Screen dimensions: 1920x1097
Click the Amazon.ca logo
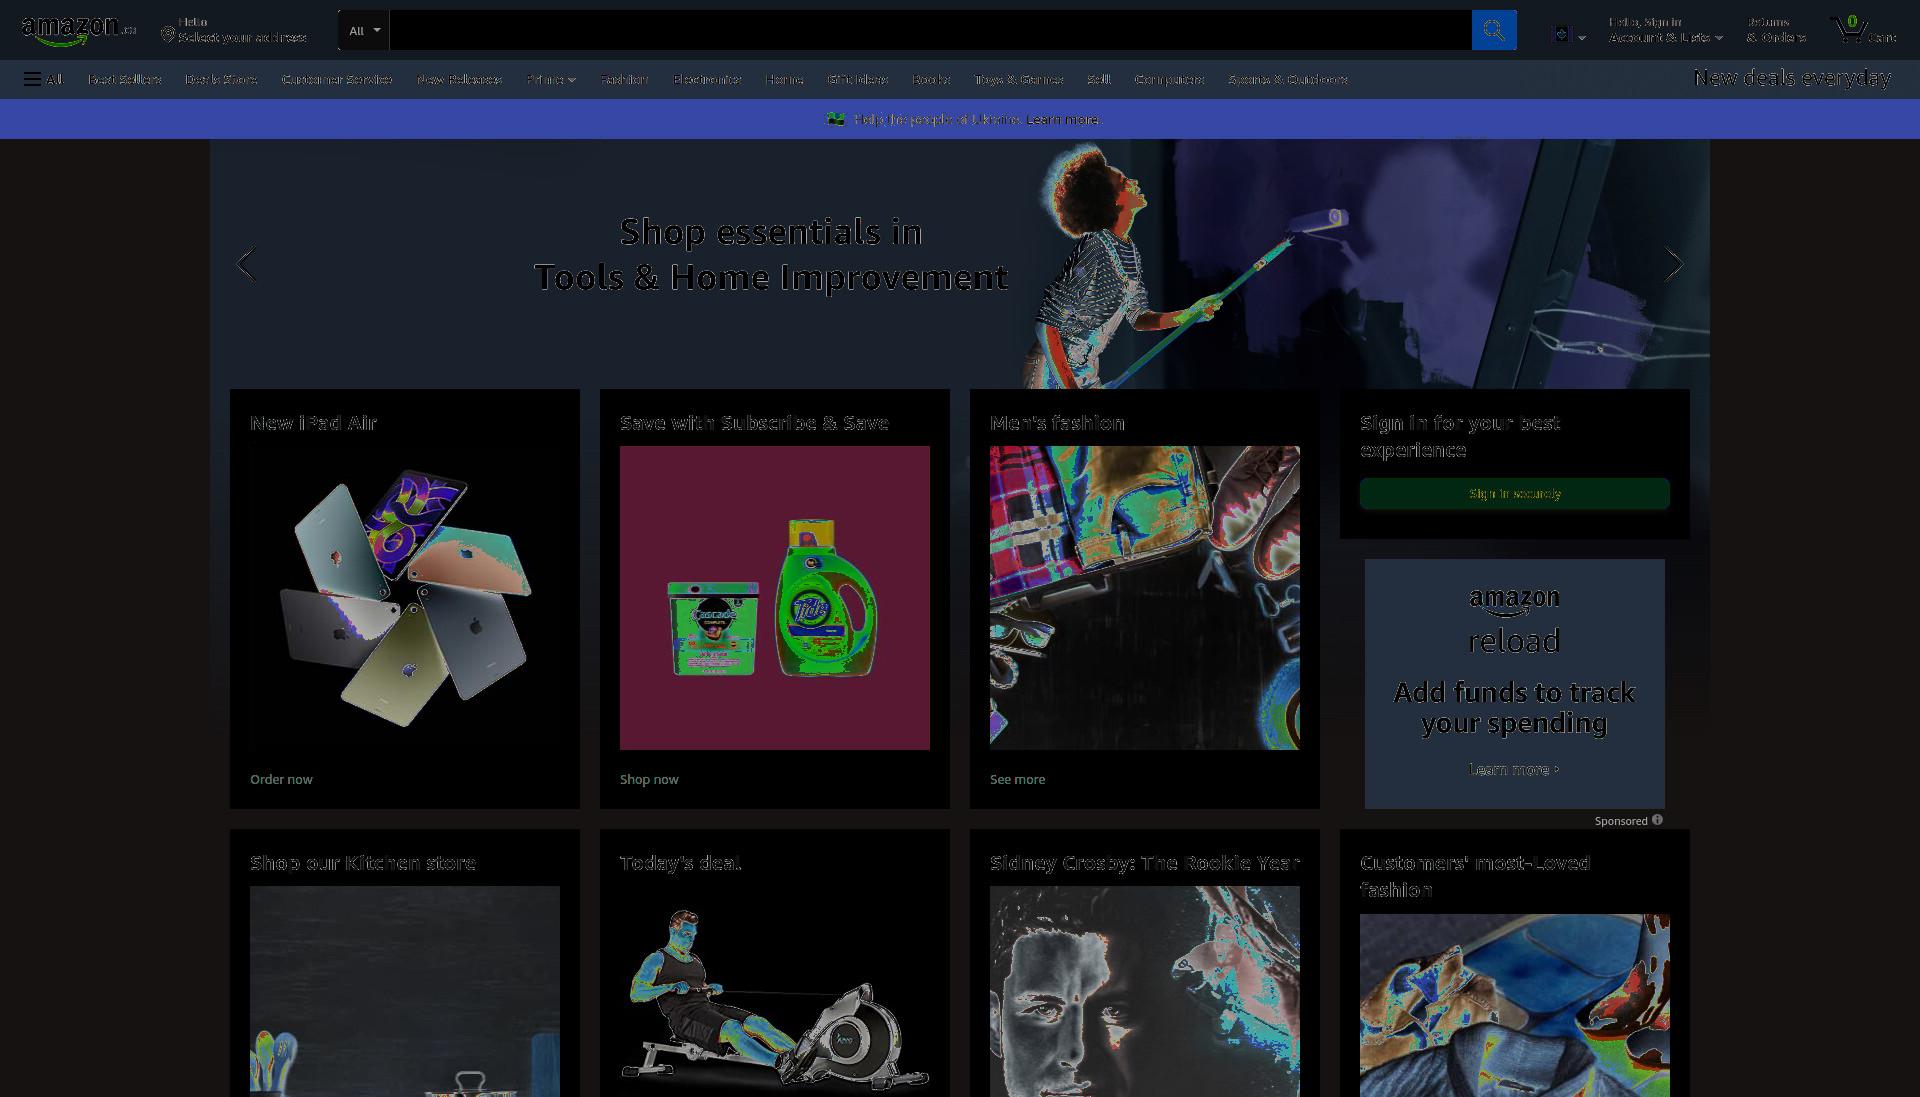click(x=78, y=30)
